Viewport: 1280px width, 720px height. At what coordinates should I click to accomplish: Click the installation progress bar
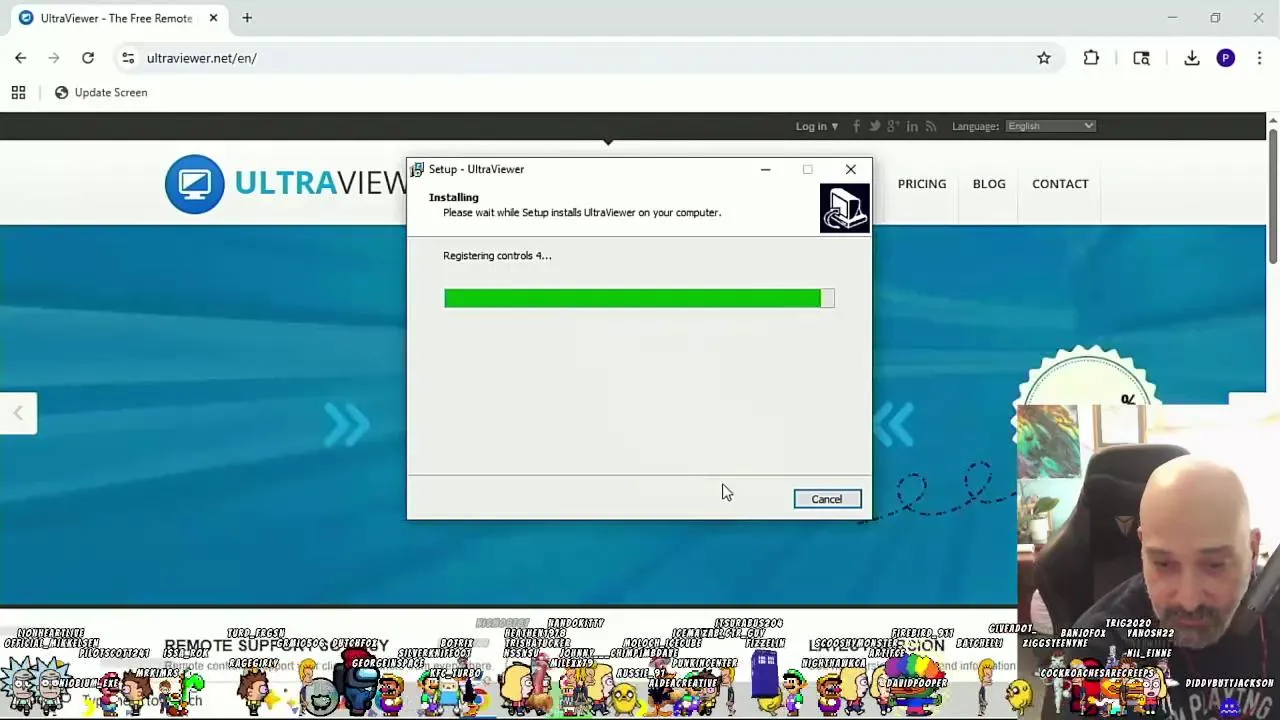(639, 298)
